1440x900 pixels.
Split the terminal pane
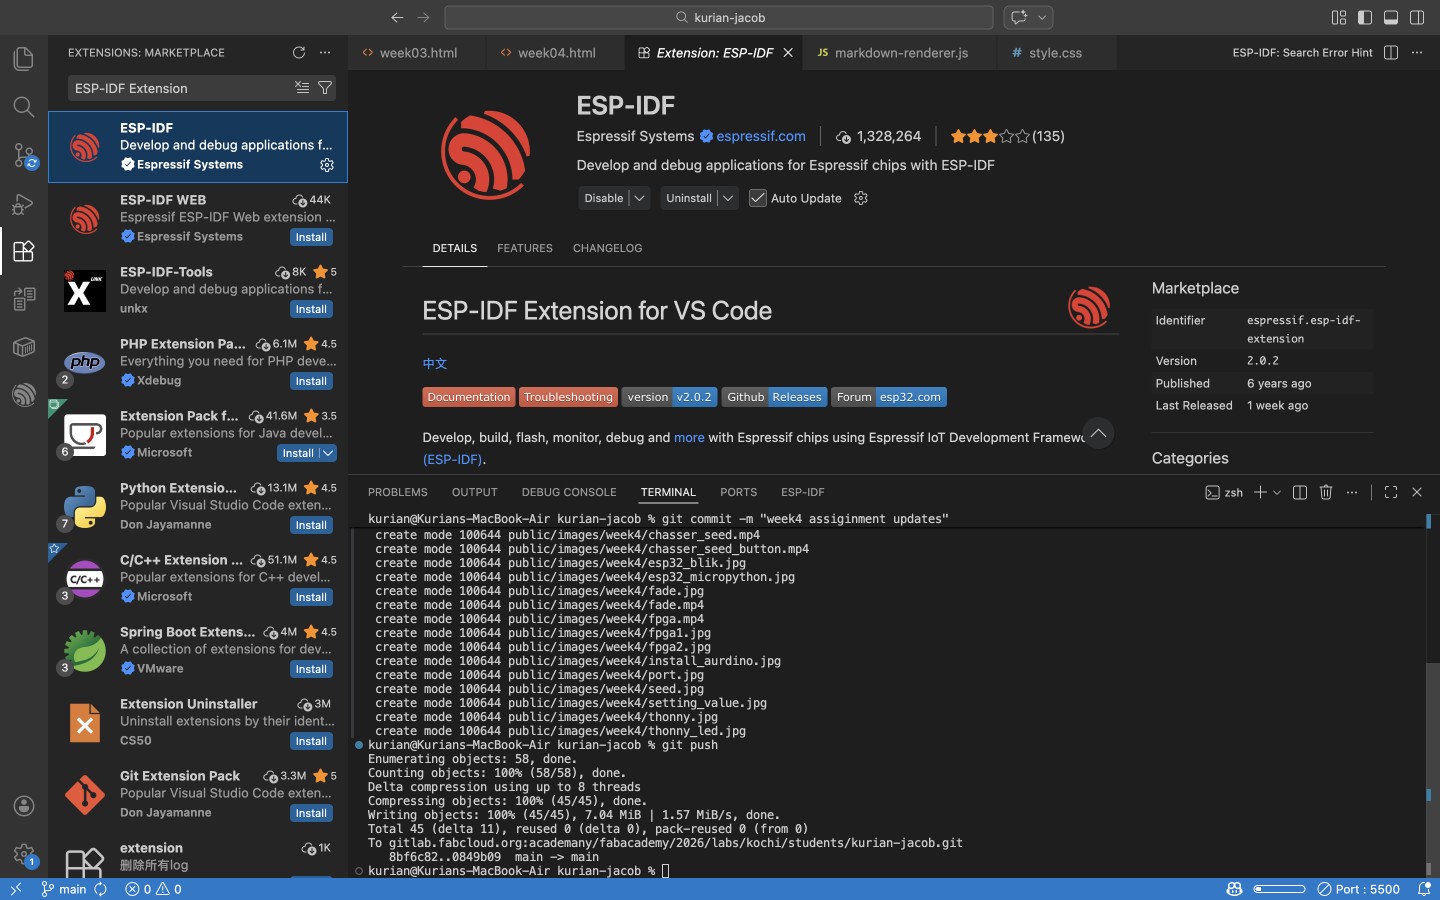point(1300,492)
